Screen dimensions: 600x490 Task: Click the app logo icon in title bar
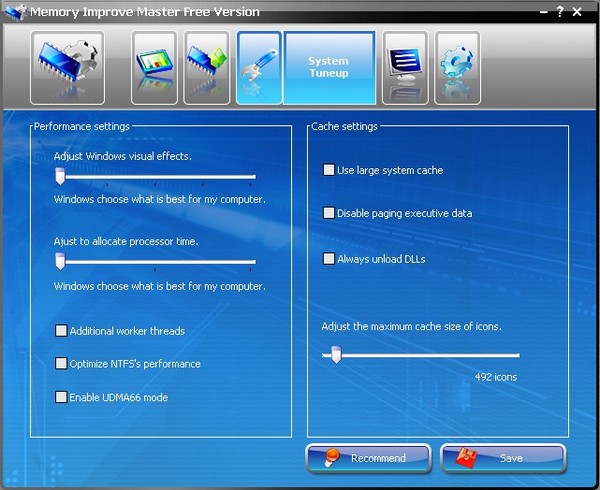coord(14,12)
